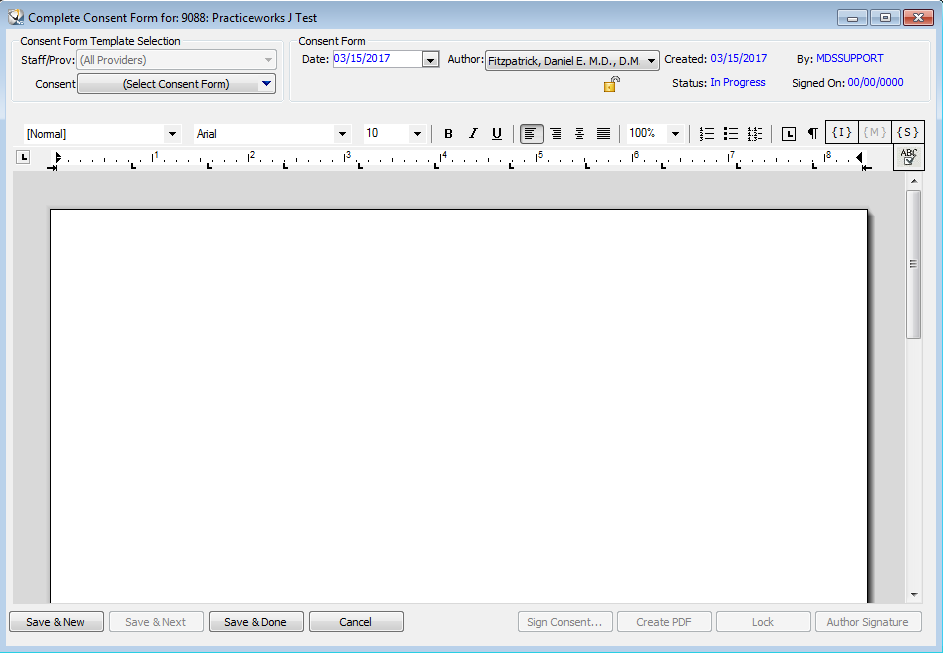Click into the Date text field
The image size is (943, 653).
[x=378, y=59]
